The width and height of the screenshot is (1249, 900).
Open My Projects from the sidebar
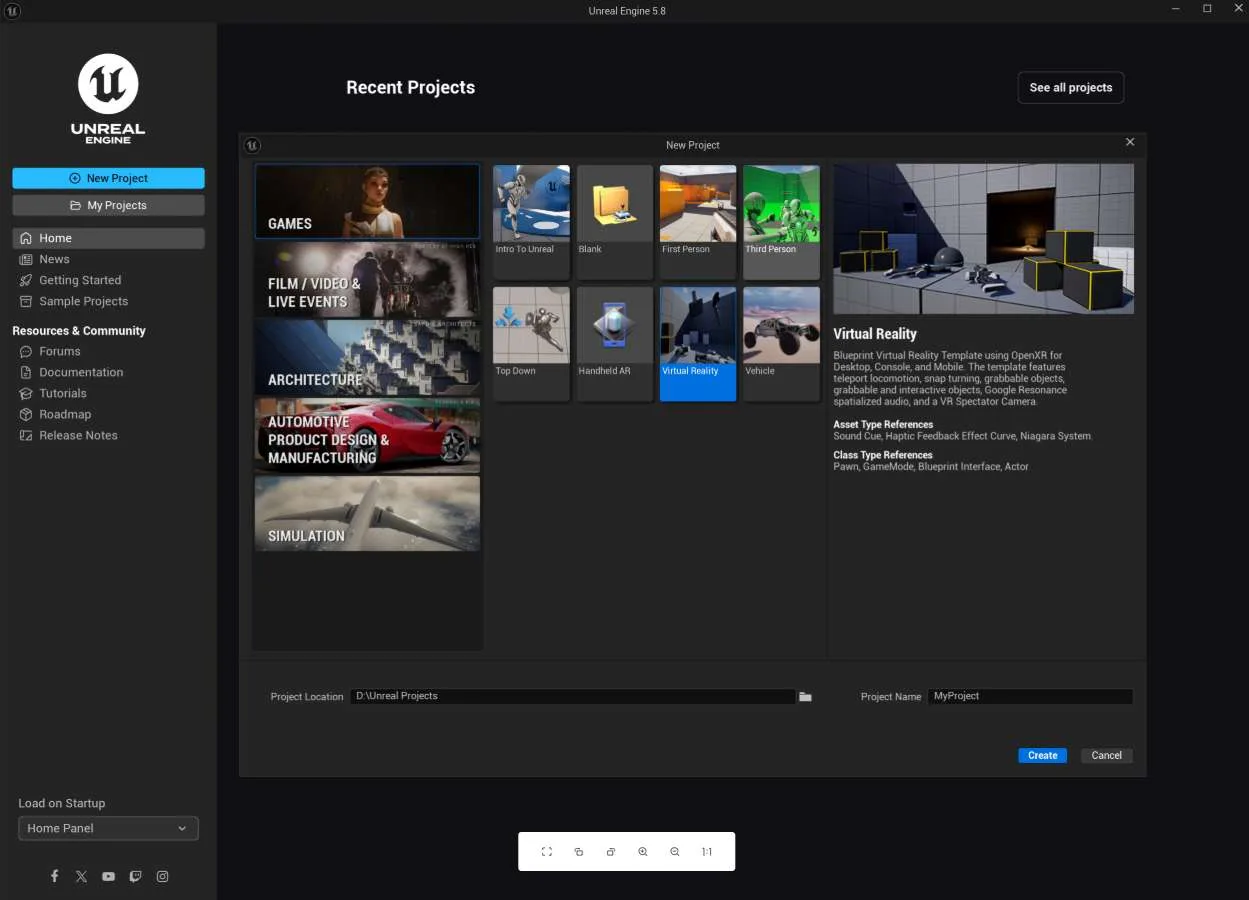(108, 205)
